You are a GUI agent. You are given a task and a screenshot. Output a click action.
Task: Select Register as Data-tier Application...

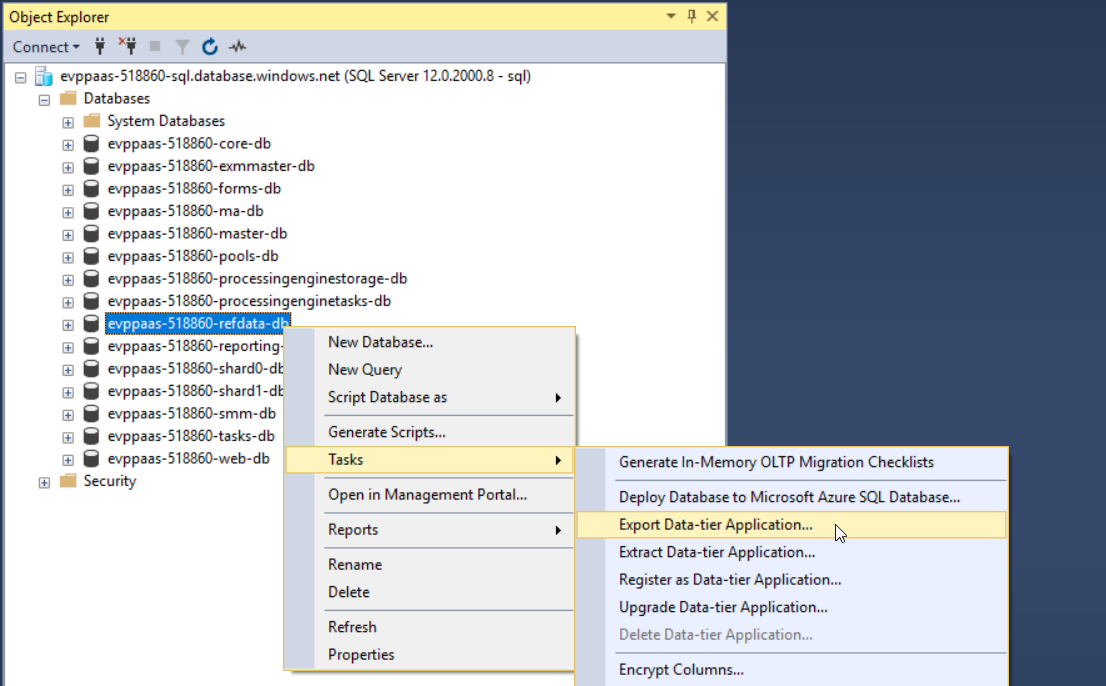tap(791, 580)
